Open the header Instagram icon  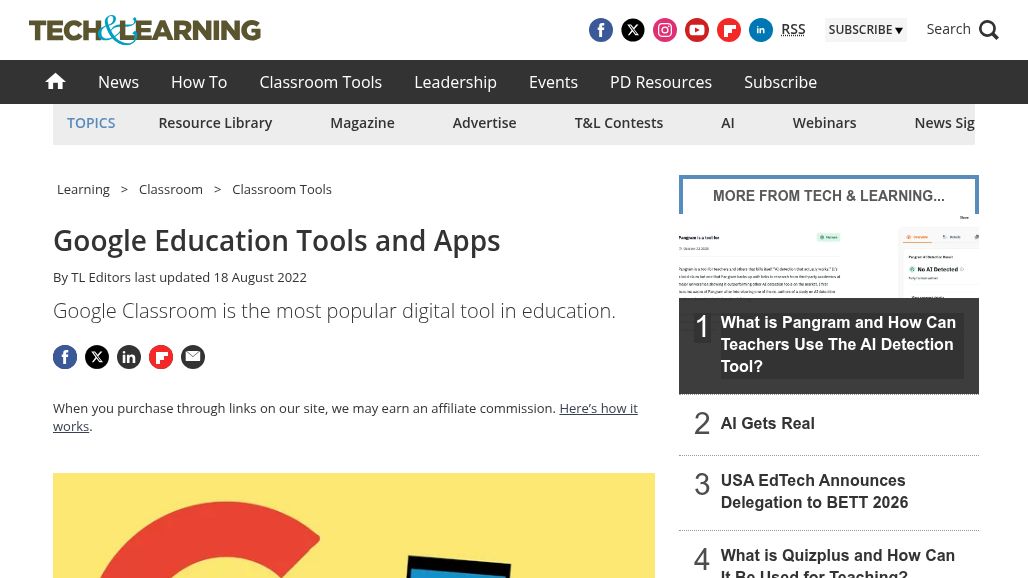coord(665,30)
